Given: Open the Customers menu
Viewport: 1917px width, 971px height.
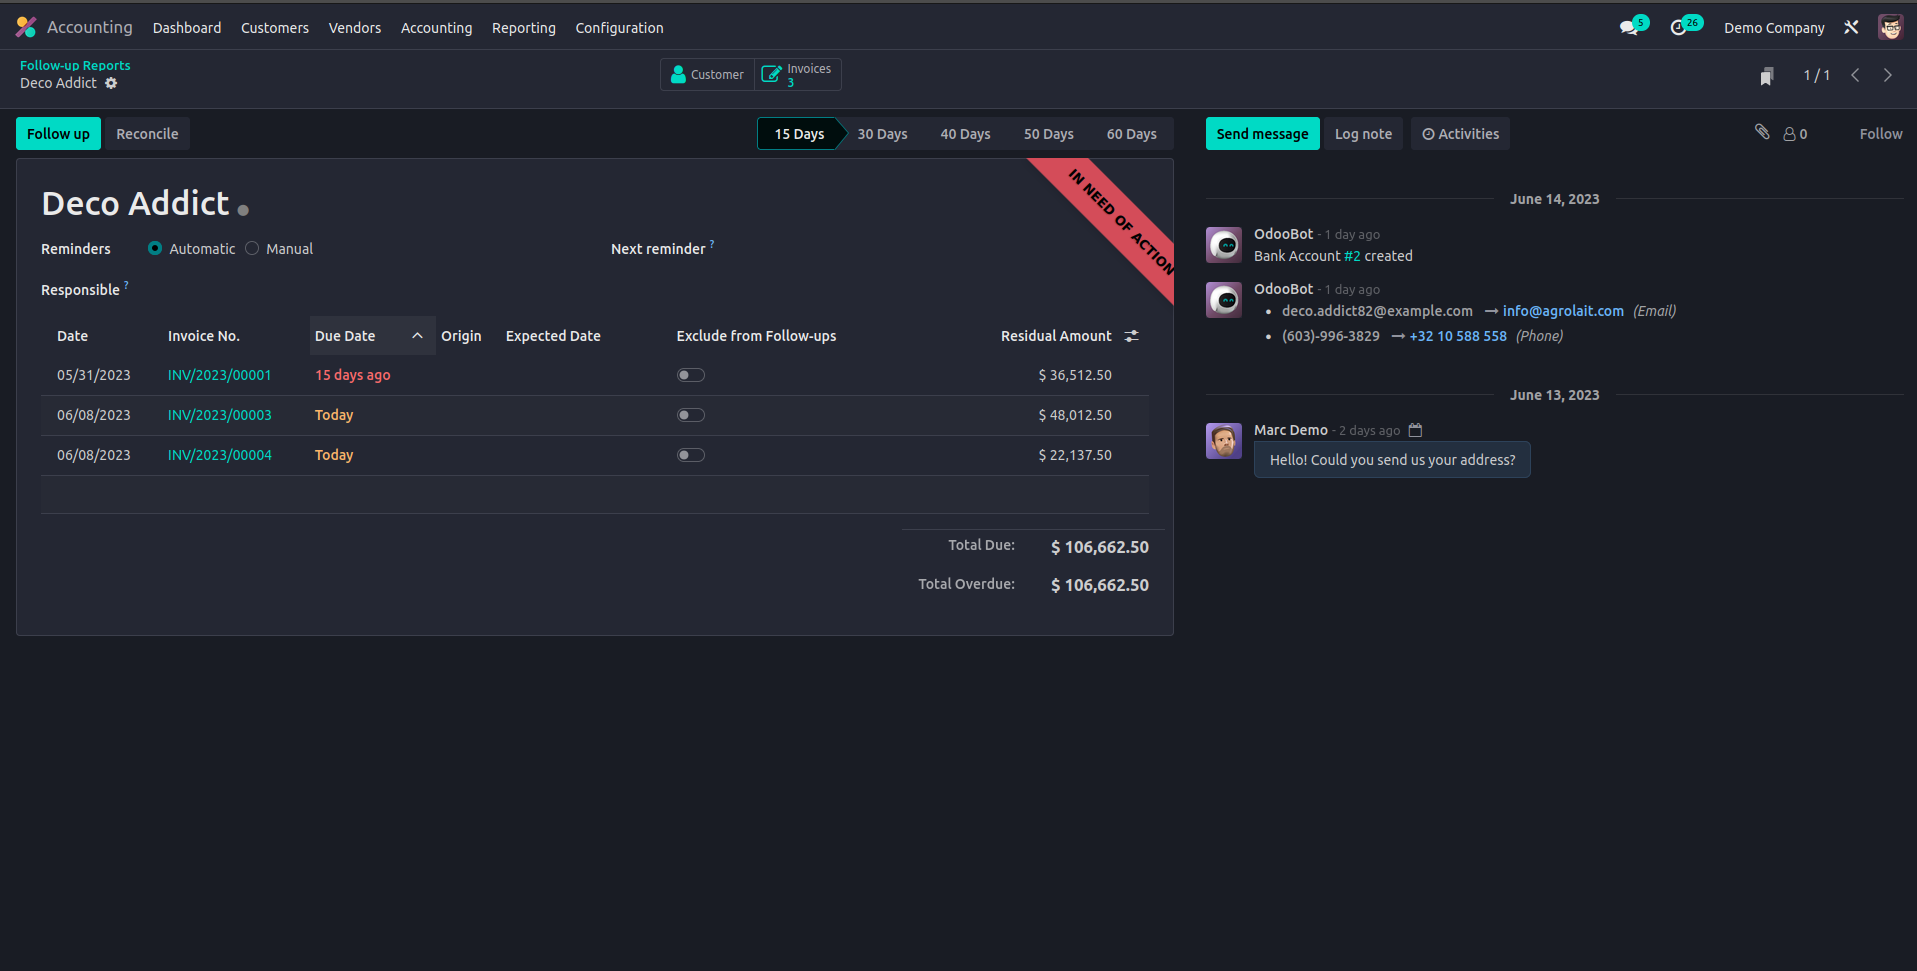Looking at the screenshot, I should pyautogui.click(x=275, y=28).
